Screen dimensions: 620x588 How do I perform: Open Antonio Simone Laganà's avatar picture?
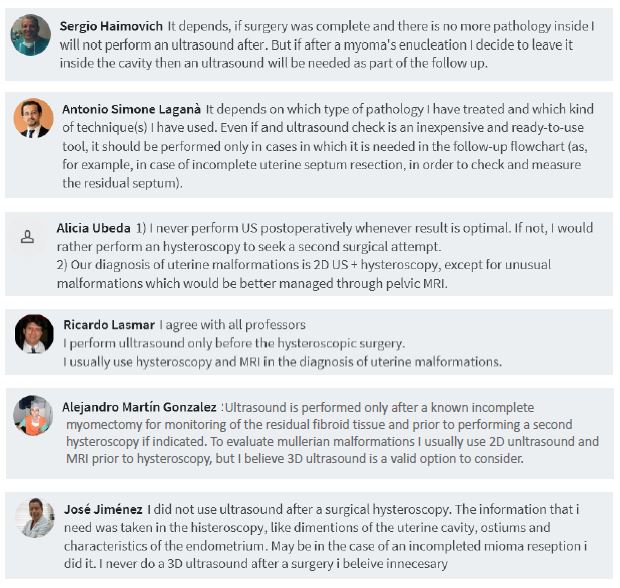(33, 118)
